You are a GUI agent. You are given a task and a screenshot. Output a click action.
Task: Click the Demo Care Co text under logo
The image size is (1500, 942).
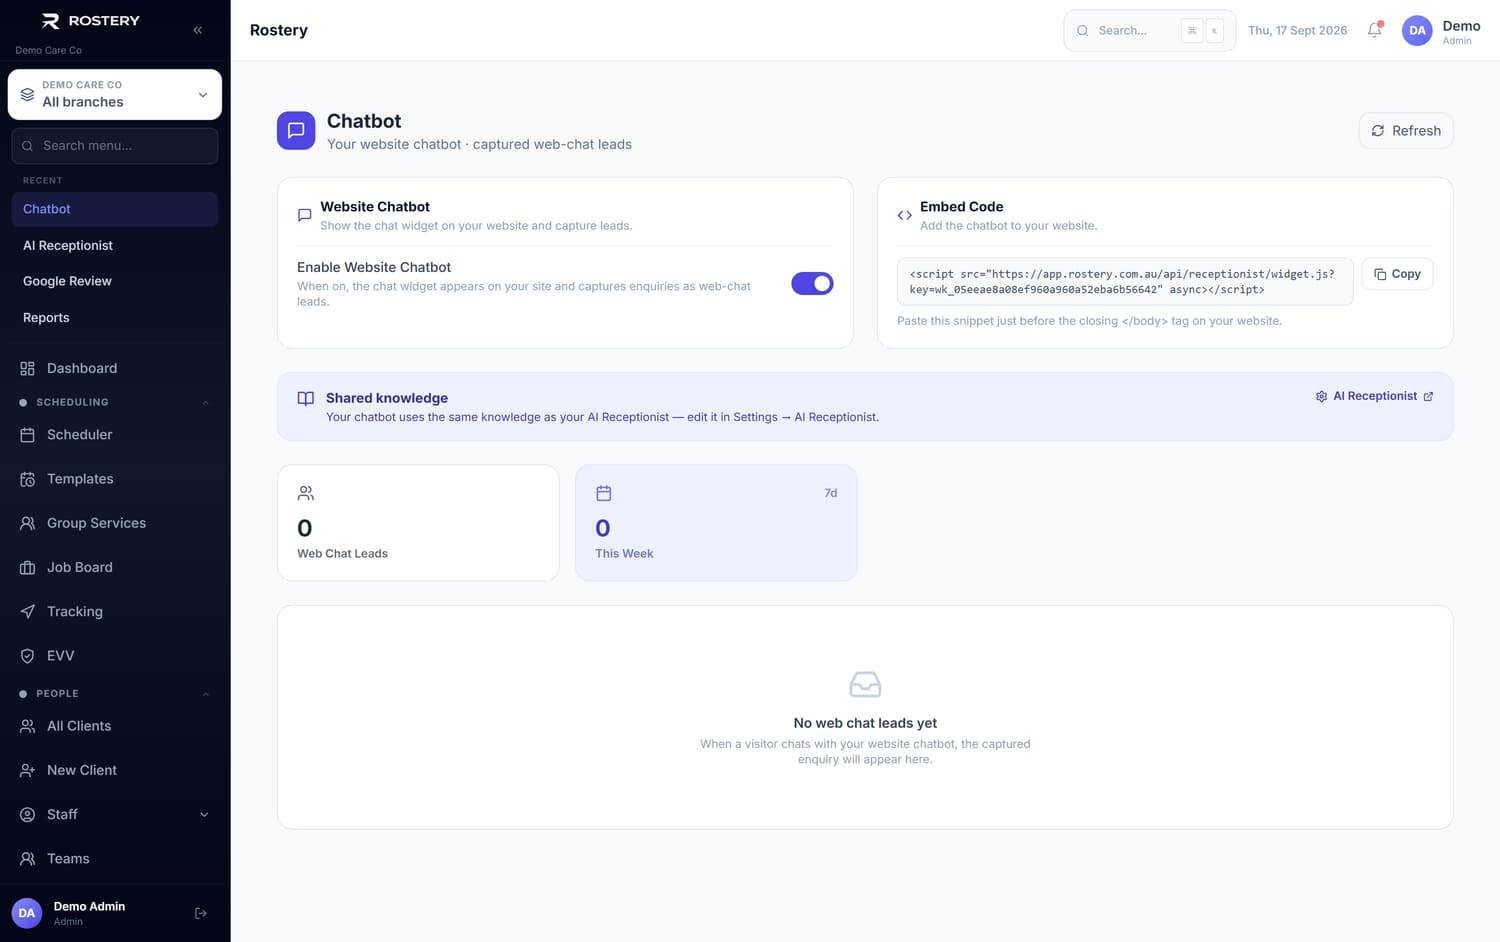[48, 50]
